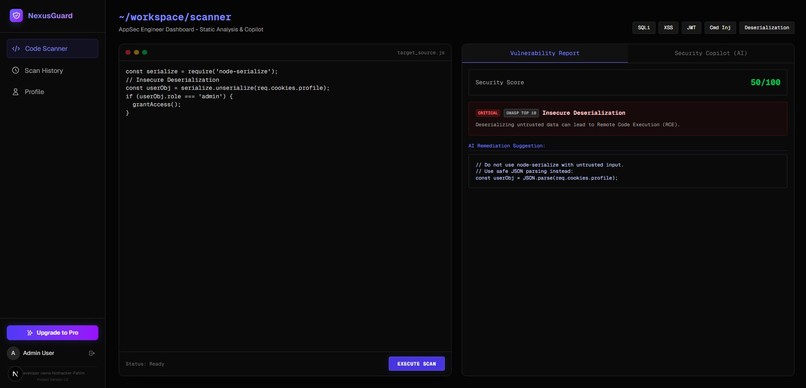Click the Code Scanner brackets icon

pyautogui.click(x=15, y=49)
